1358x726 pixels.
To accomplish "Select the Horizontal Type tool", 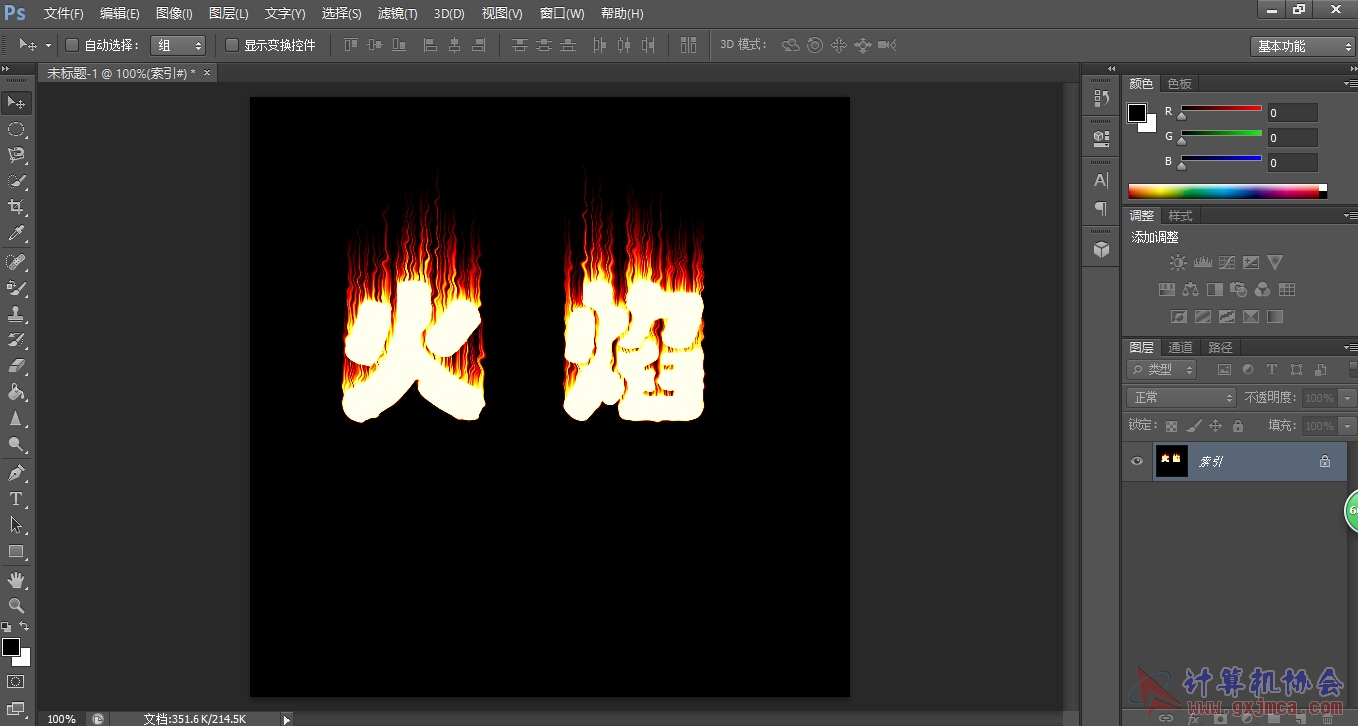I will point(16,499).
